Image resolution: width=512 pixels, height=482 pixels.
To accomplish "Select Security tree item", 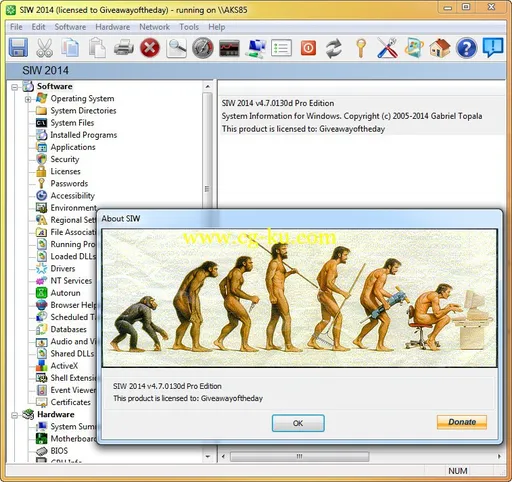I will 65,159.
